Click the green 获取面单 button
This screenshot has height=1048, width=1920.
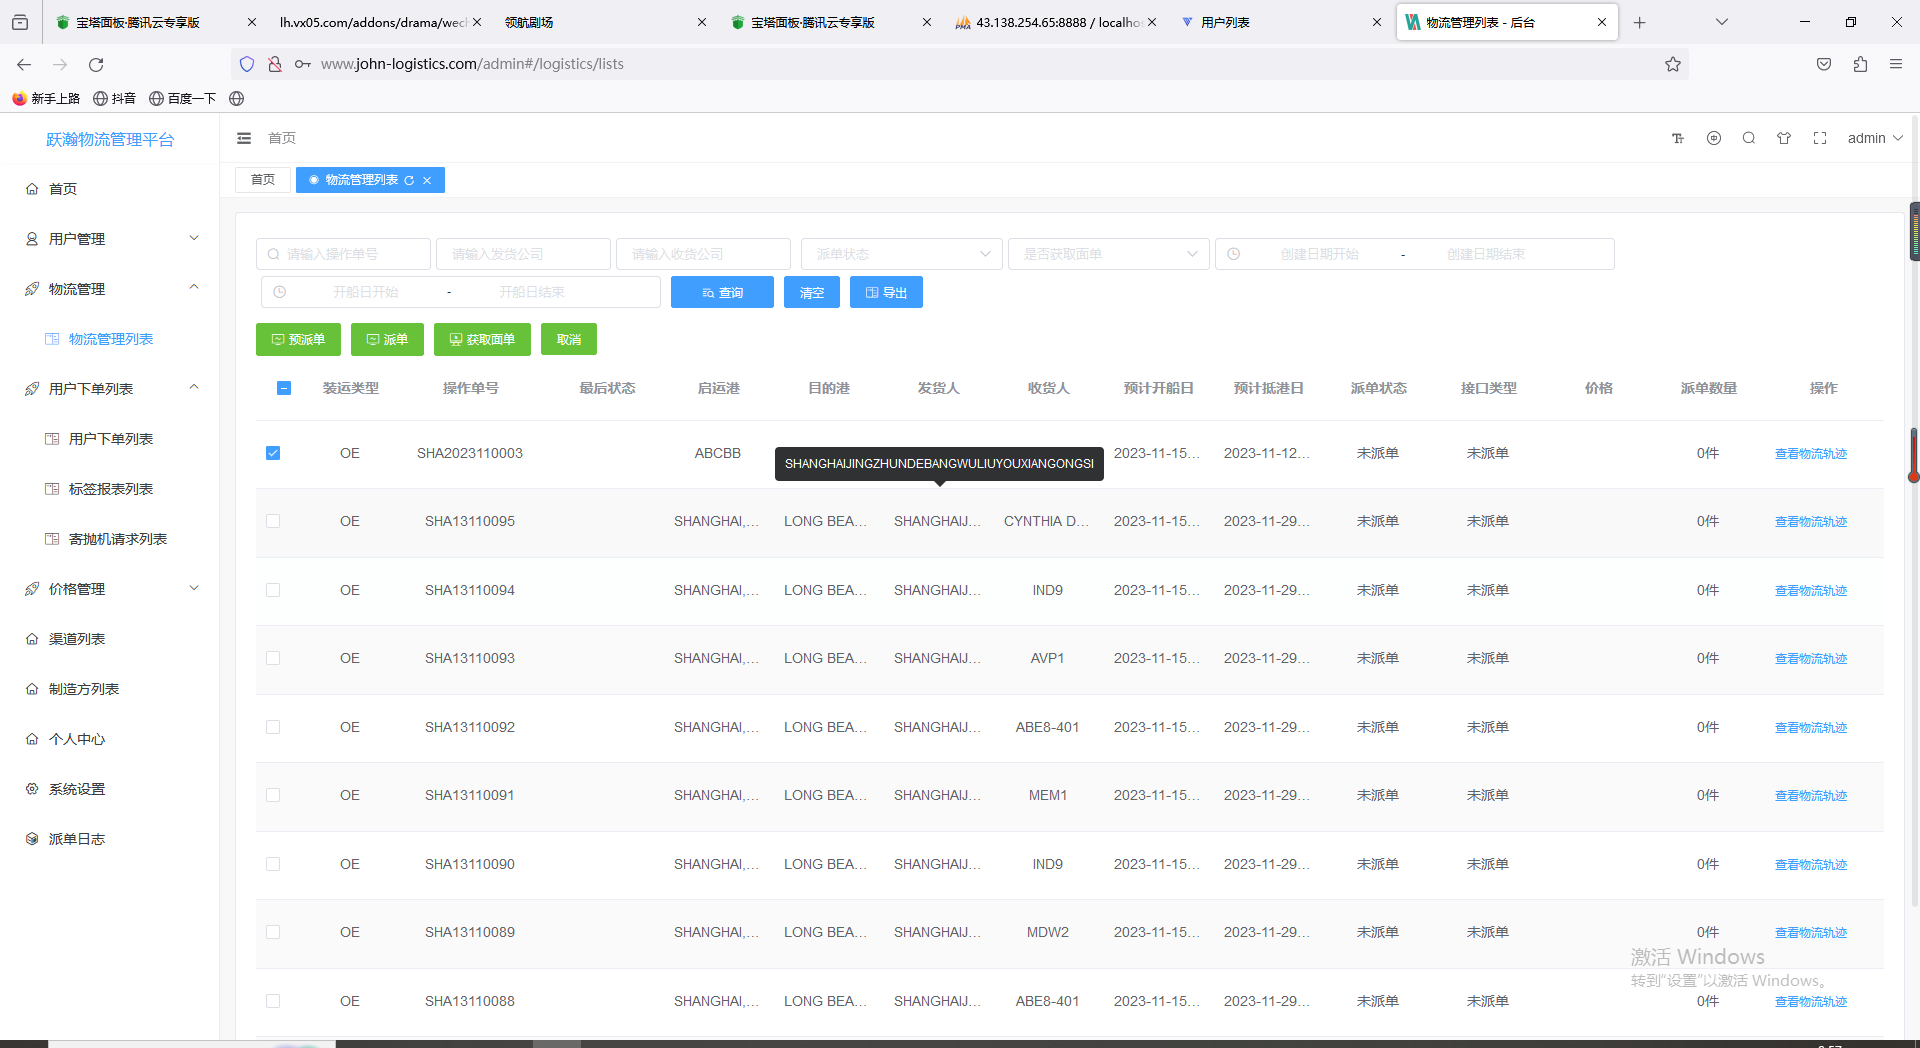(x=482, y=339)
